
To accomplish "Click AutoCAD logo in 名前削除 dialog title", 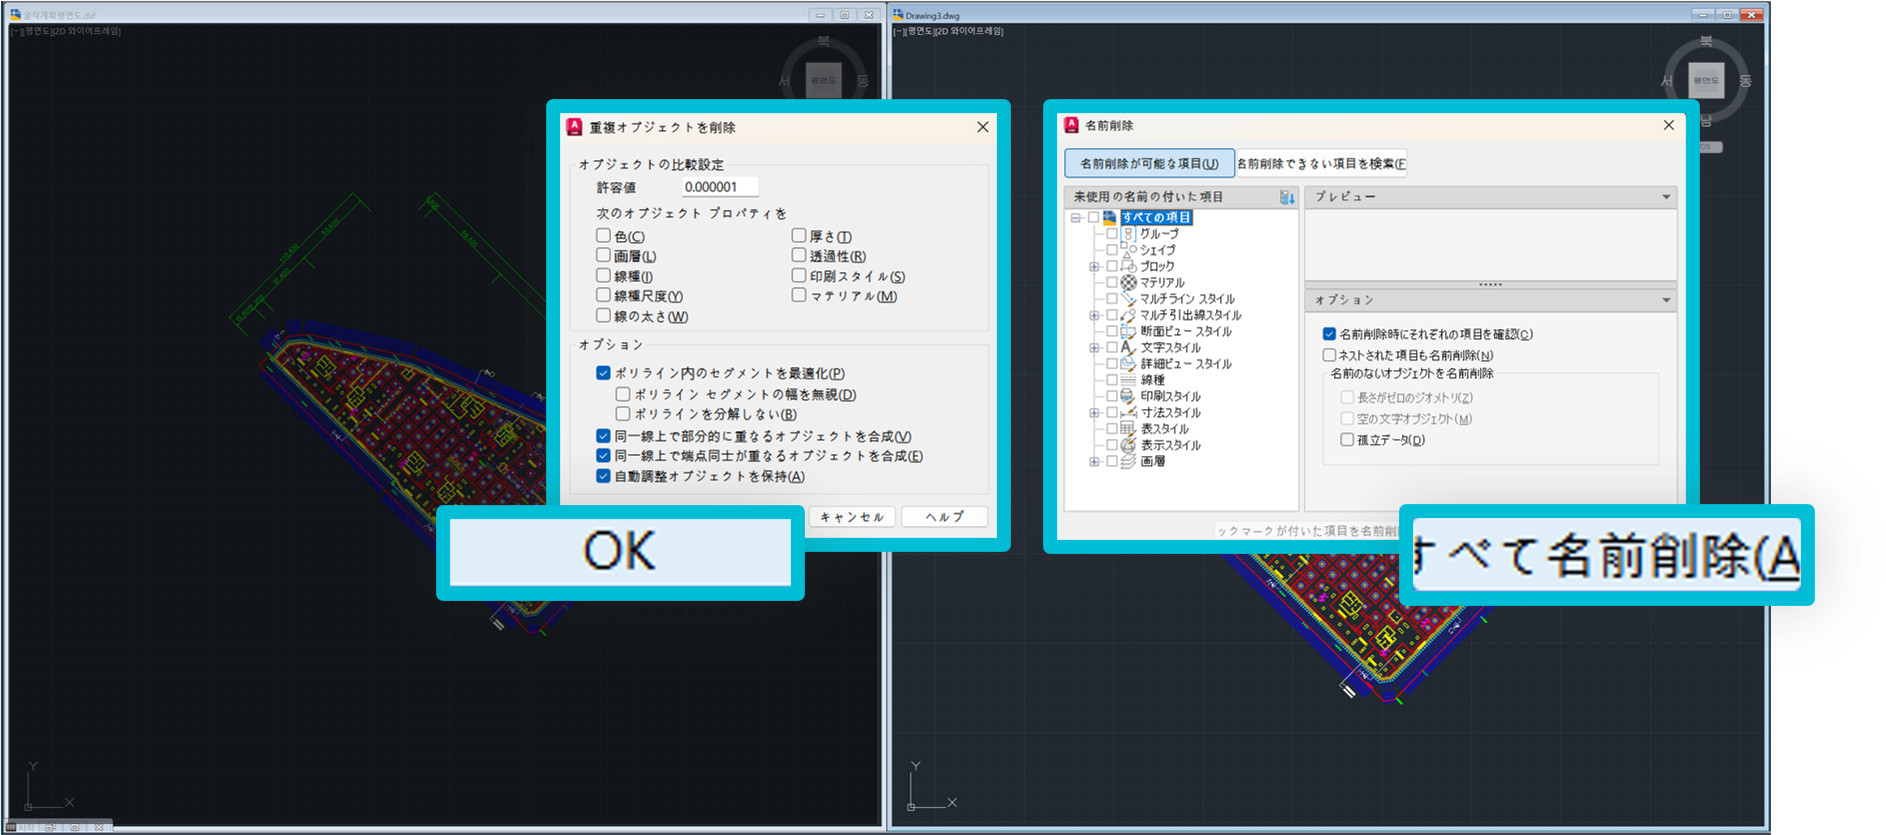I will tap(1071, 125).
